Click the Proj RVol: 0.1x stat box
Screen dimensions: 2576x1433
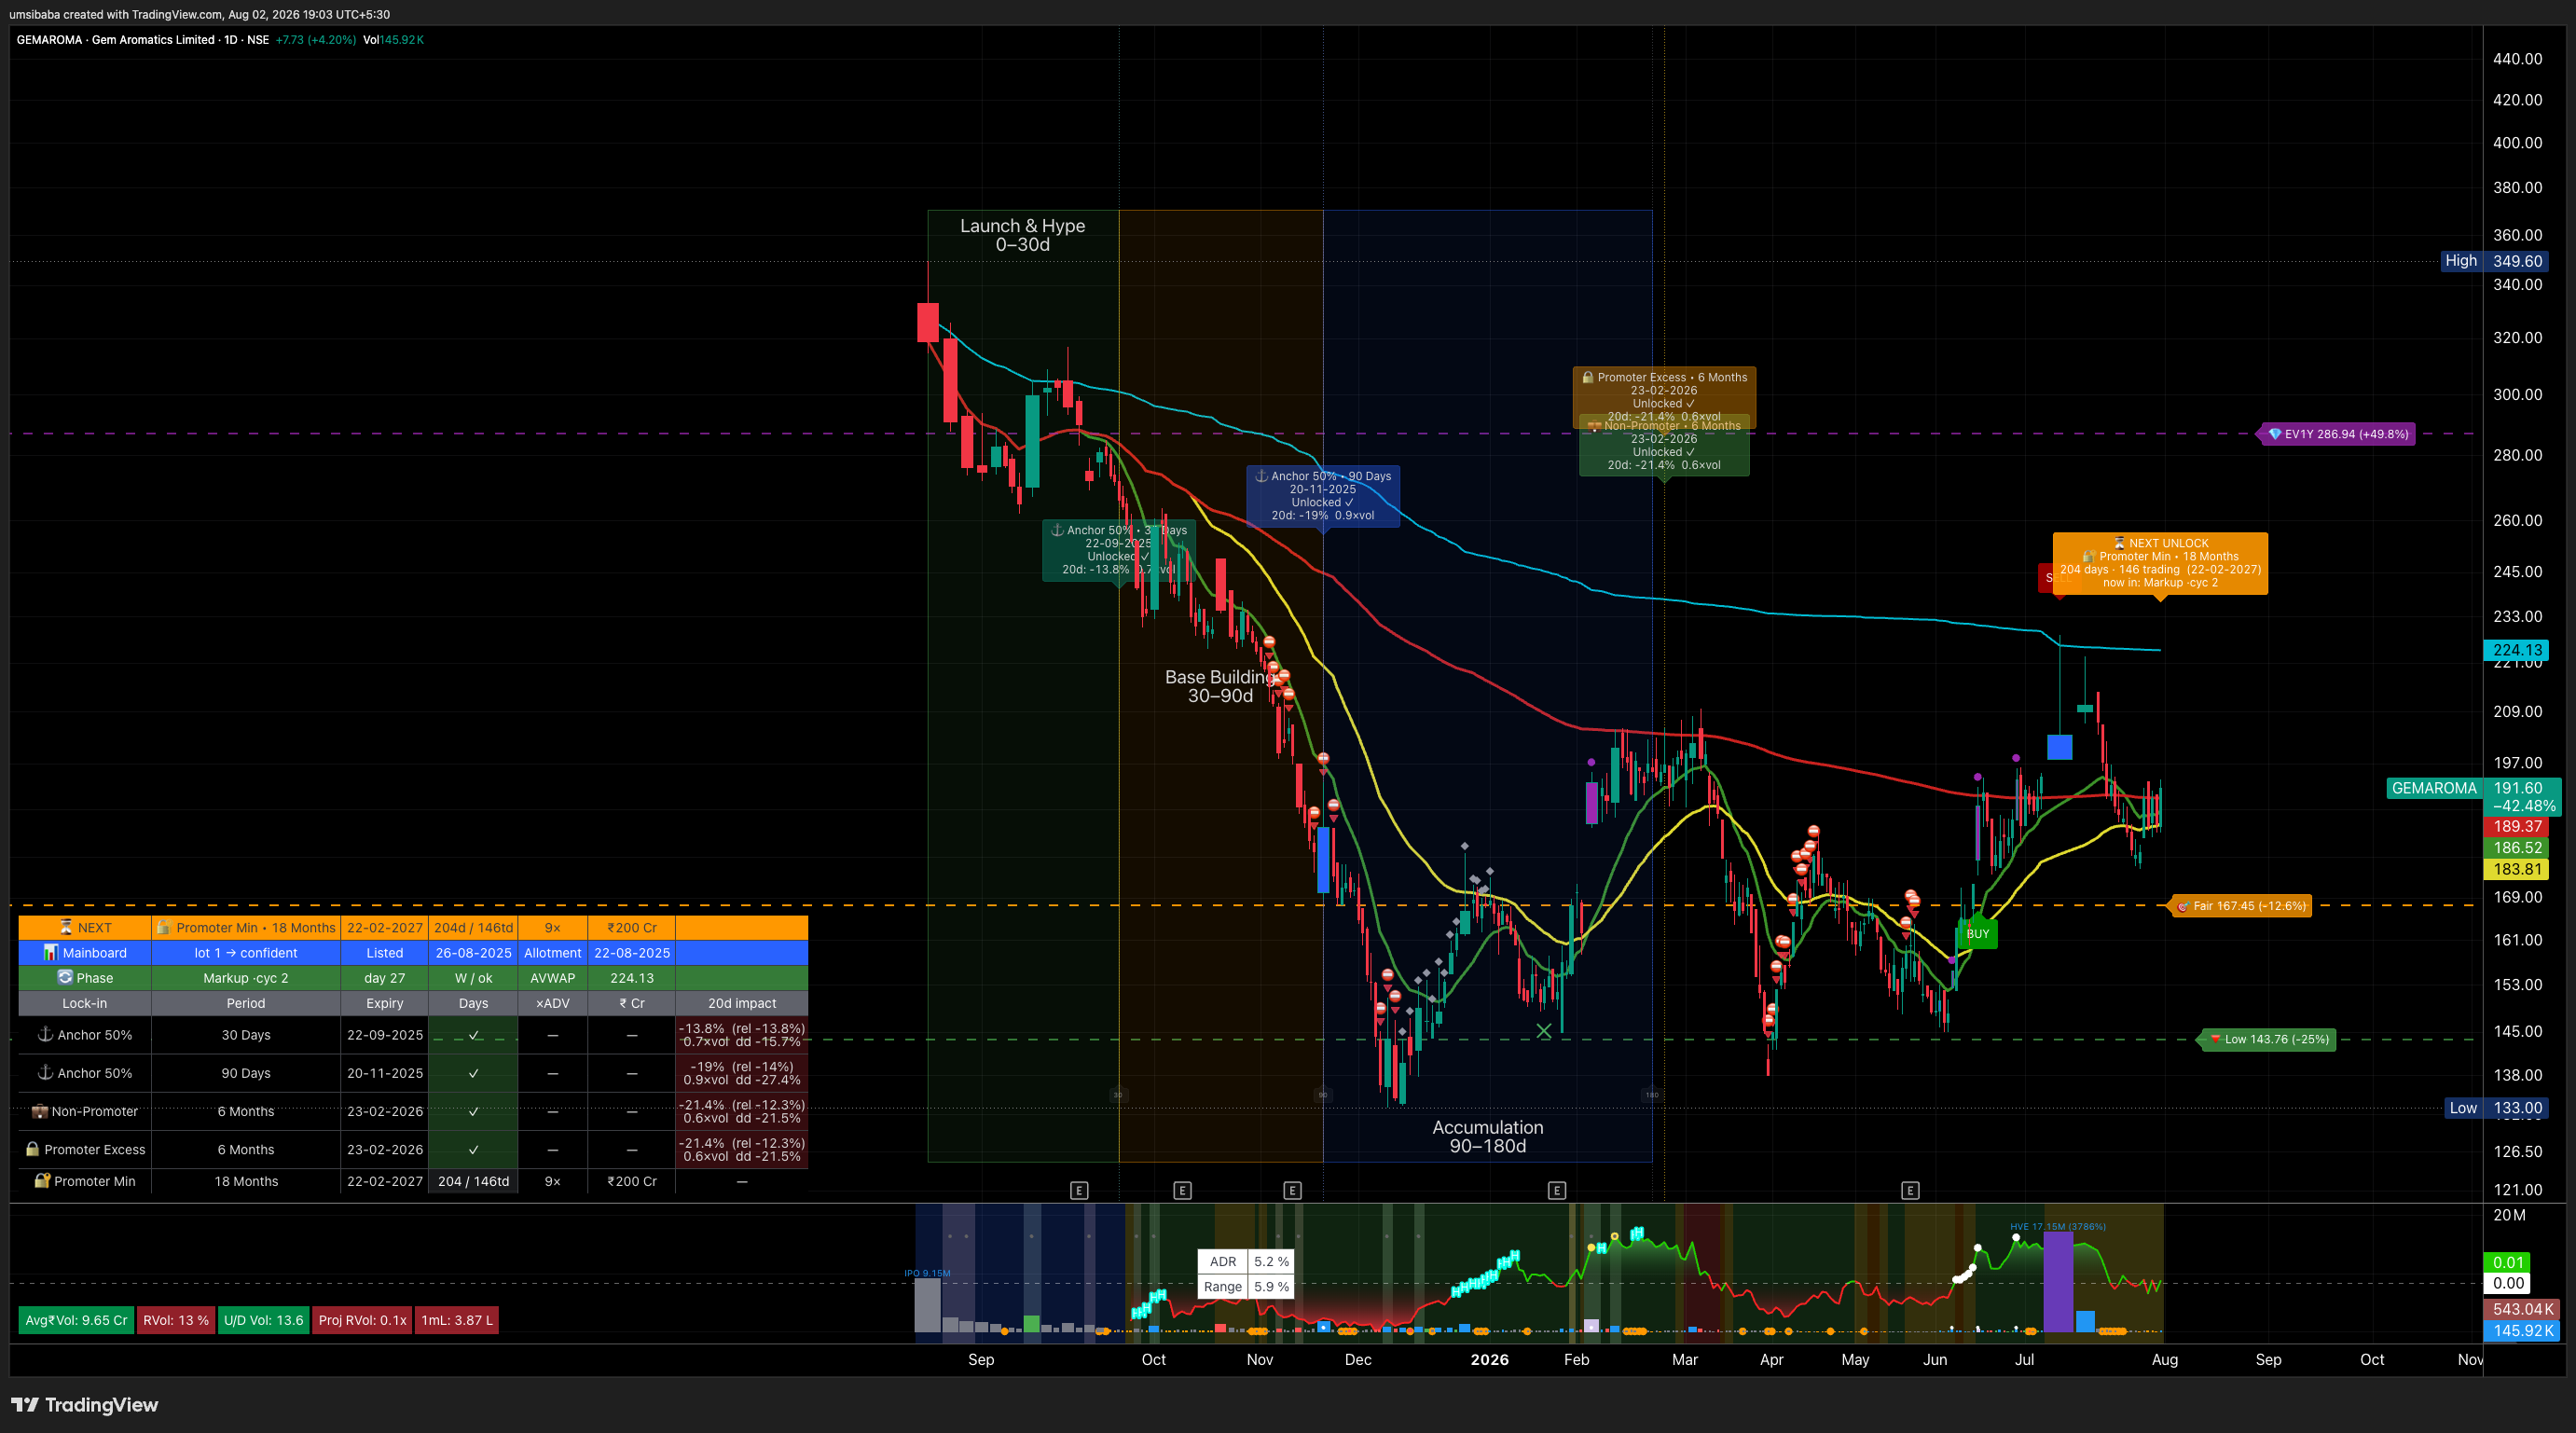tap(362, 1320)
